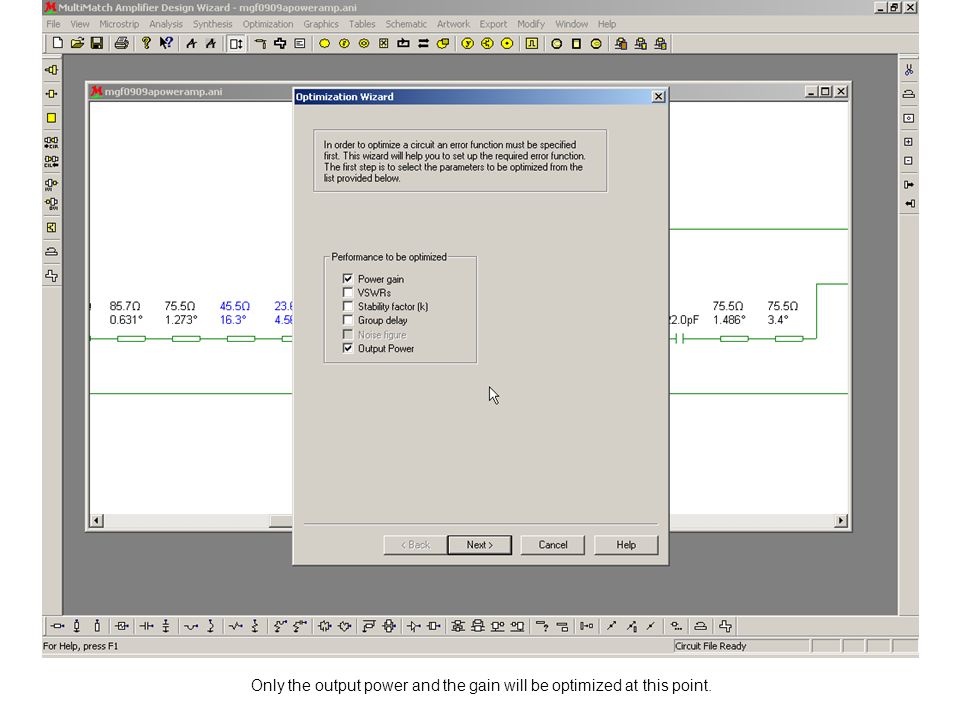Click the schematic's left scroll arrow
Image resolution: width=960 pixels, height=720 pixels.
coord(96,520)
